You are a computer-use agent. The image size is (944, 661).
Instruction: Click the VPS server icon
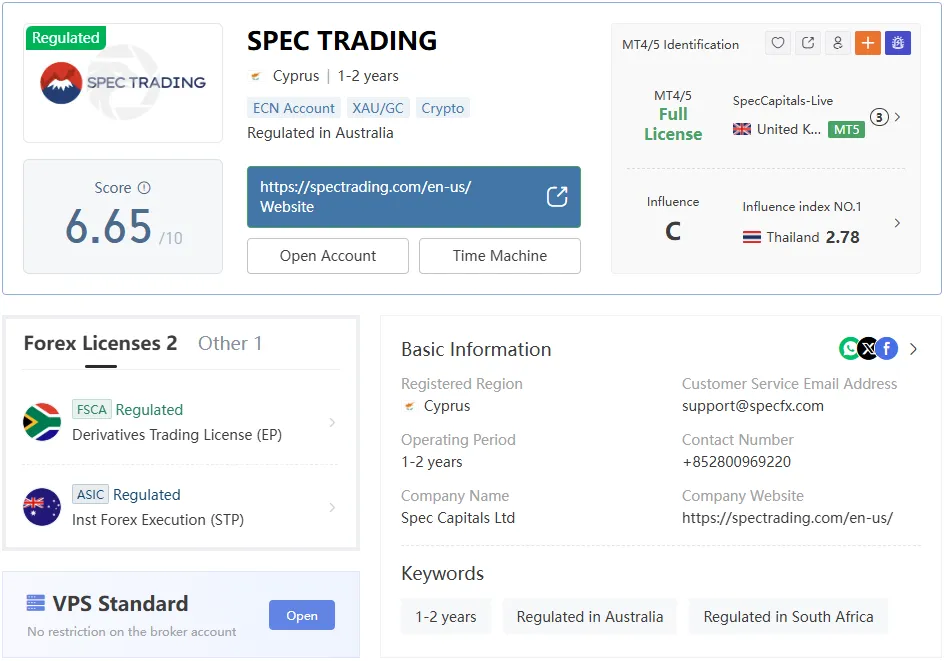[36, 603]
